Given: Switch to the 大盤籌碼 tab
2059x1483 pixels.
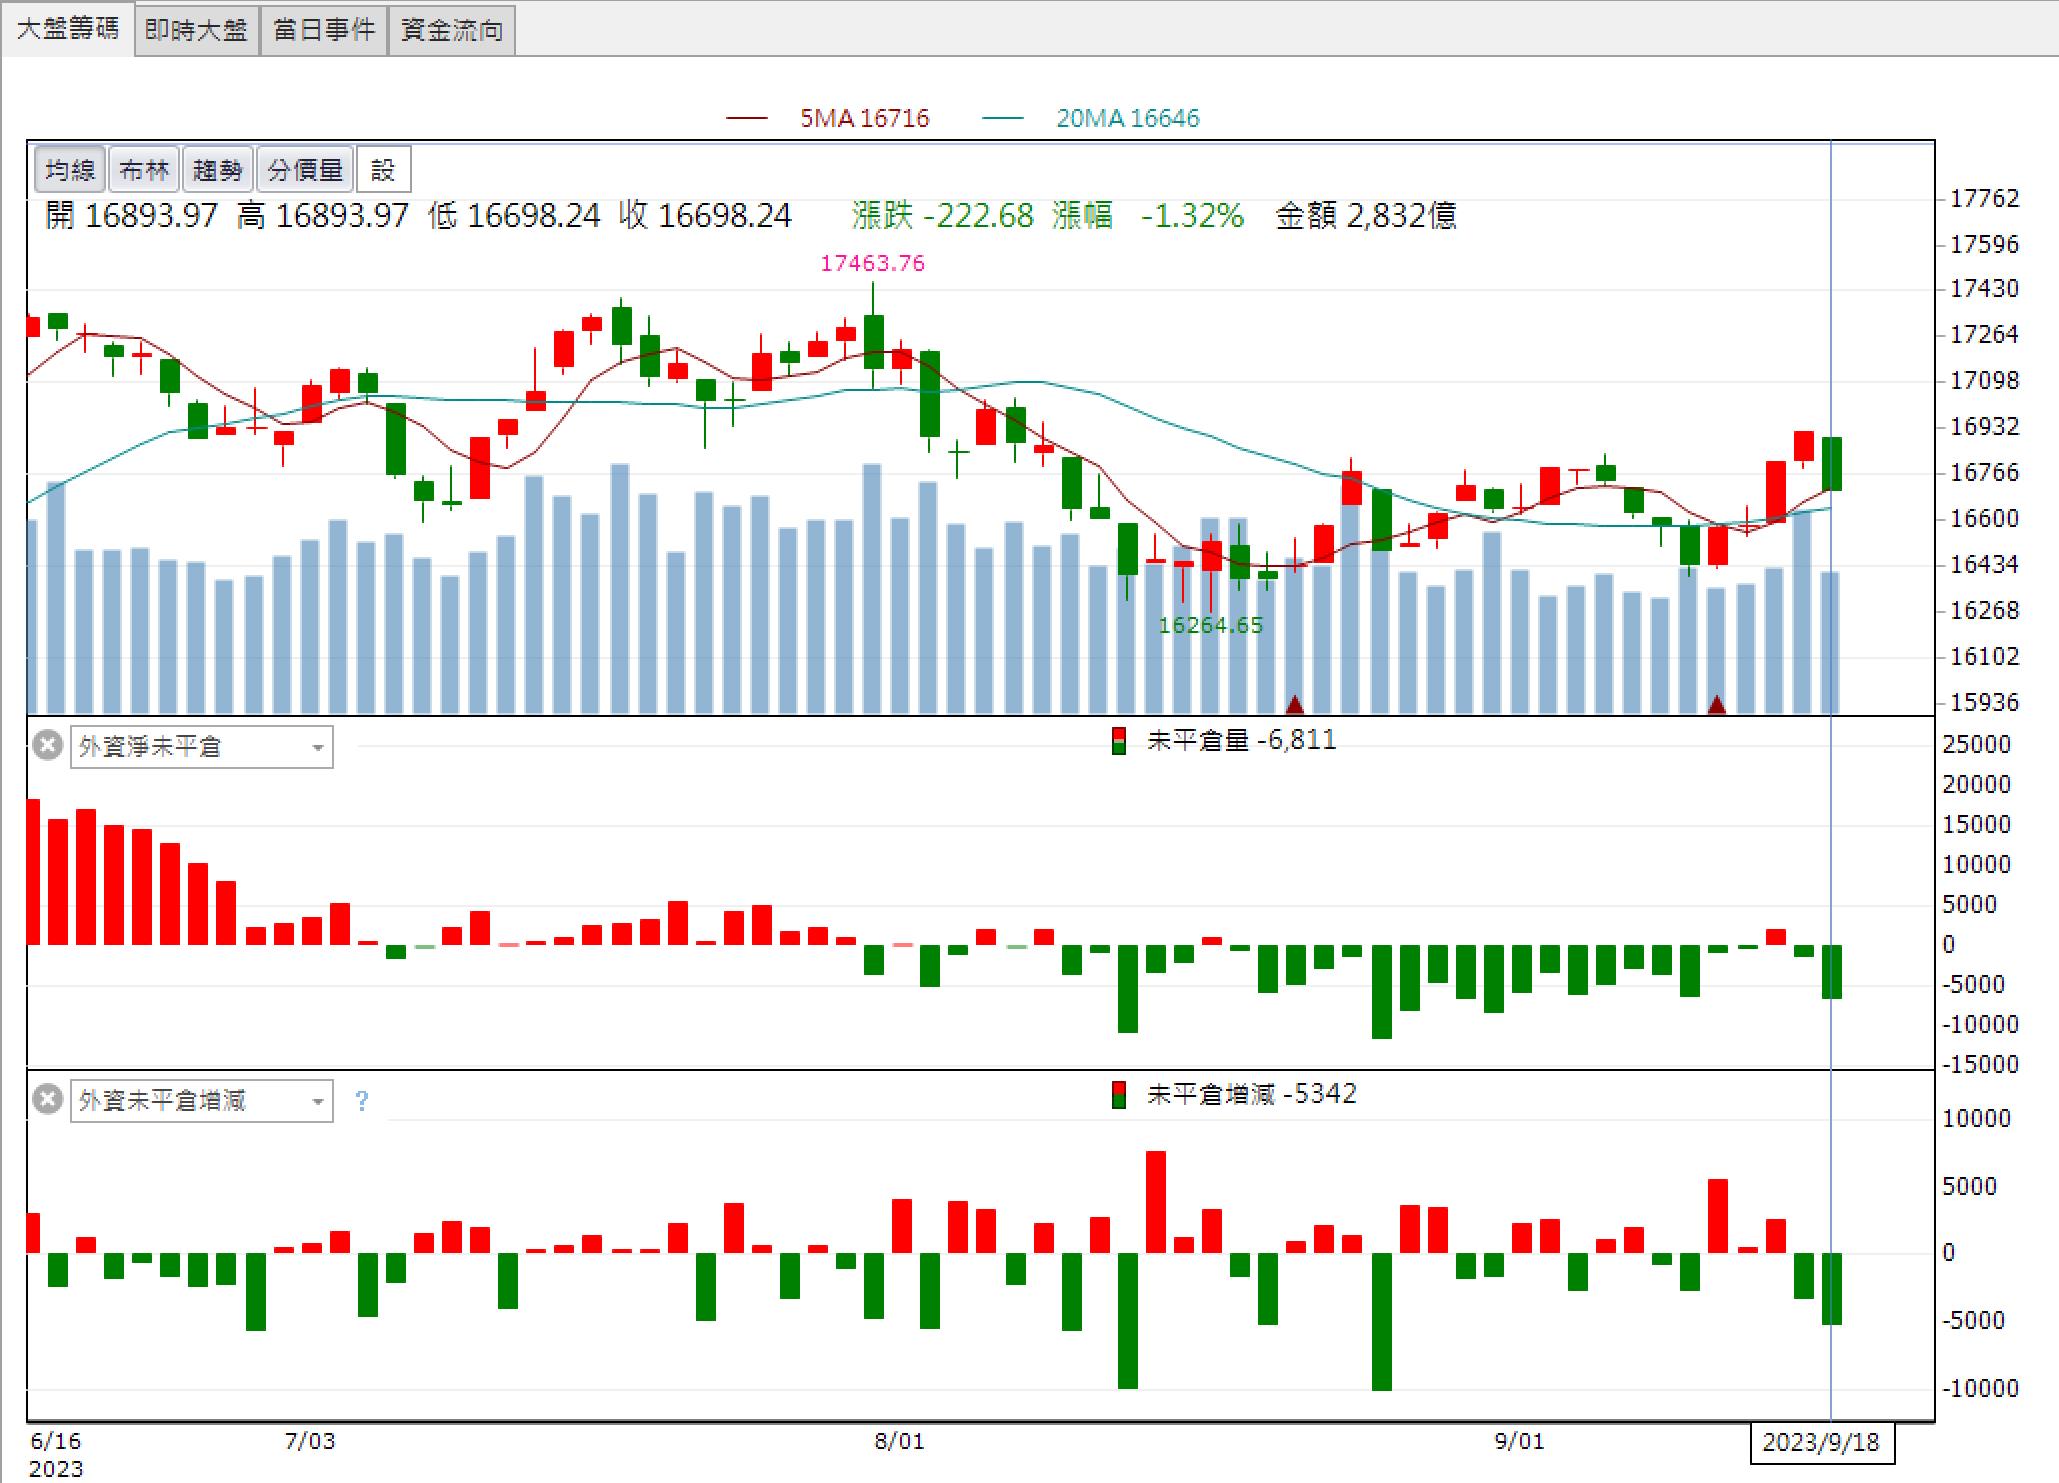Looking at the screenshot, I should coord(68,29).
